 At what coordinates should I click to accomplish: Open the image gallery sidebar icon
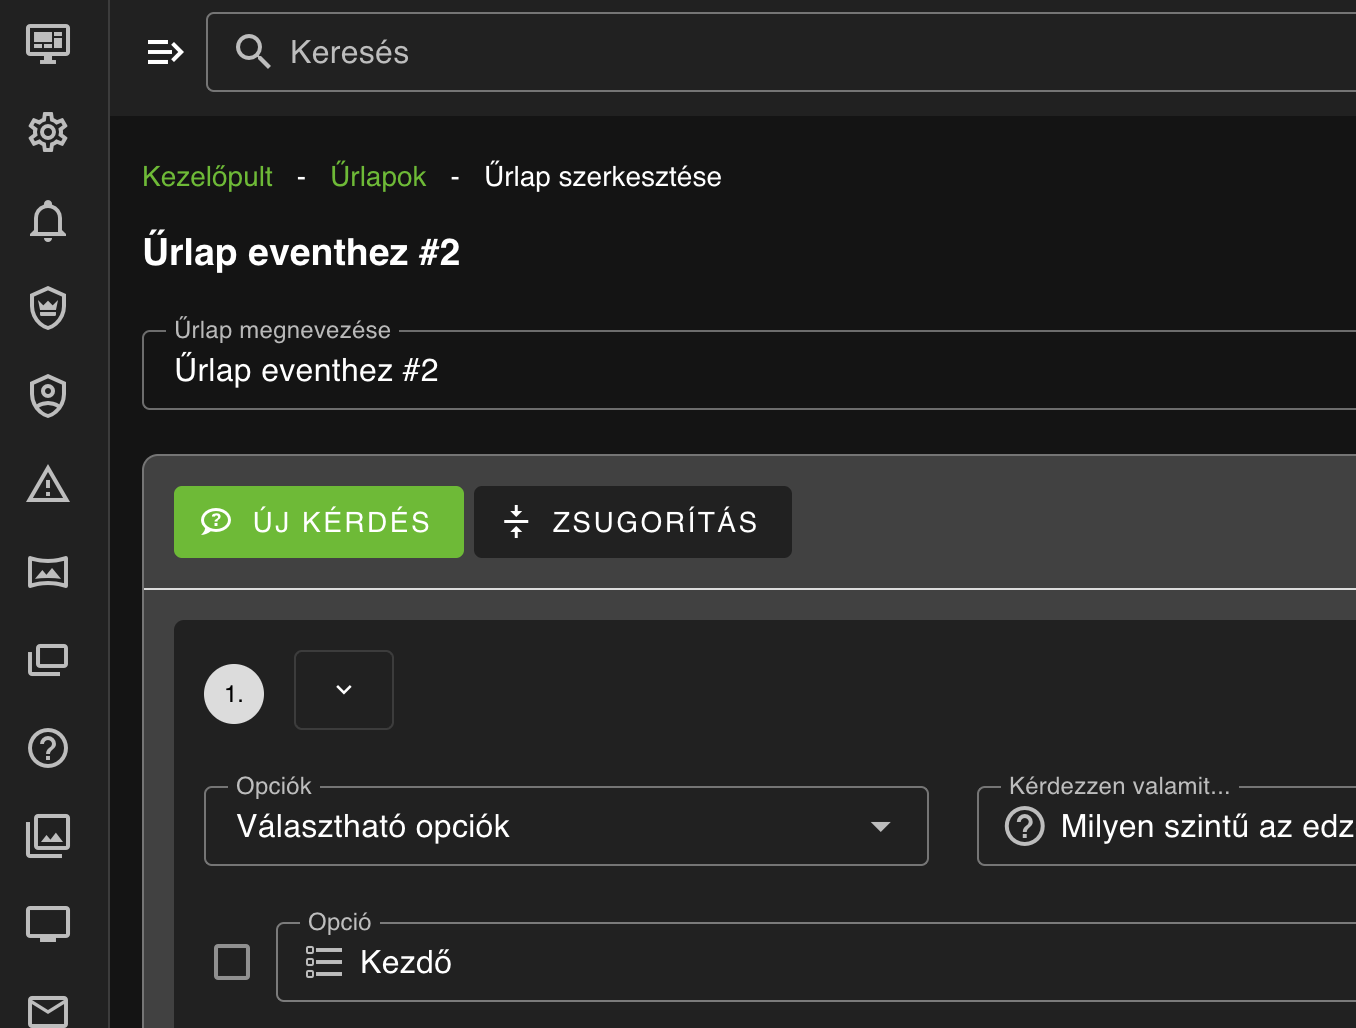click(x=48, y=836)
